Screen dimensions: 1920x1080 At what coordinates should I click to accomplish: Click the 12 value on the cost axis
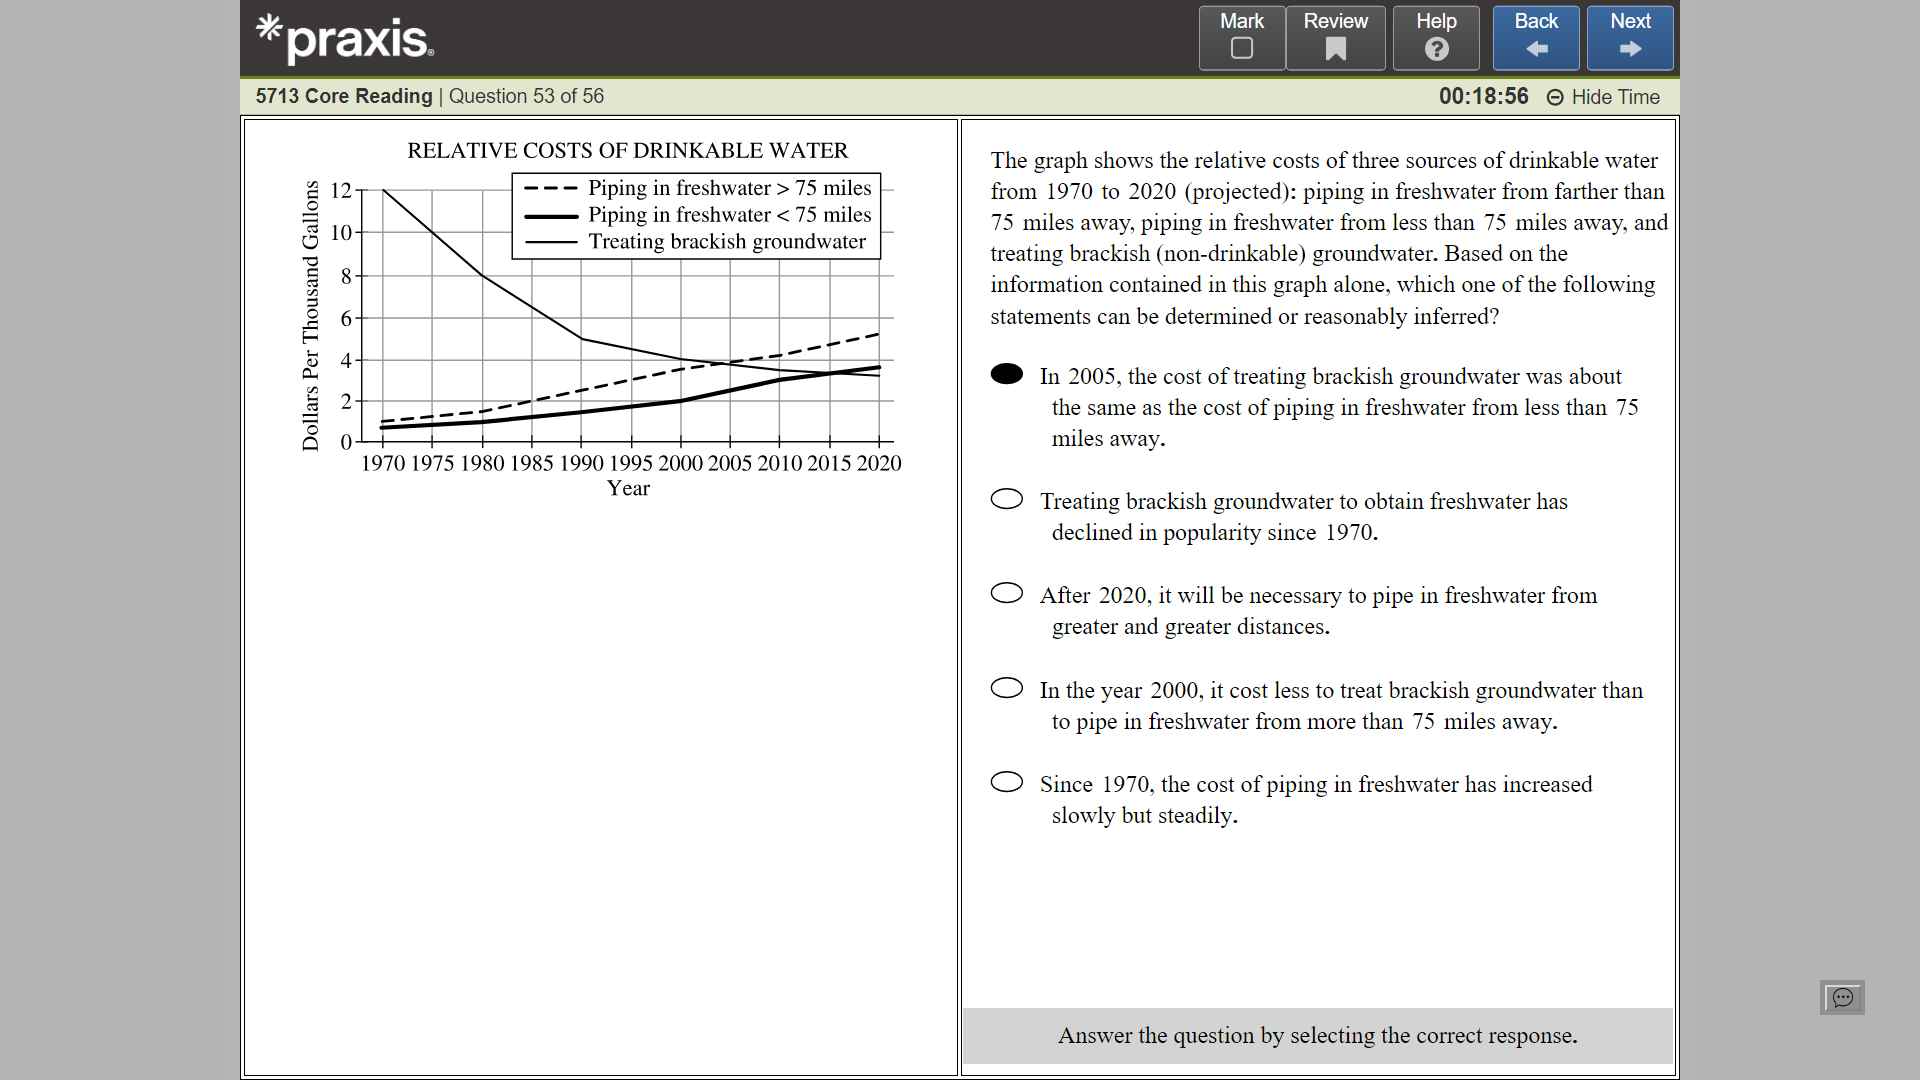pyautogui.click(x=341, y=190)
